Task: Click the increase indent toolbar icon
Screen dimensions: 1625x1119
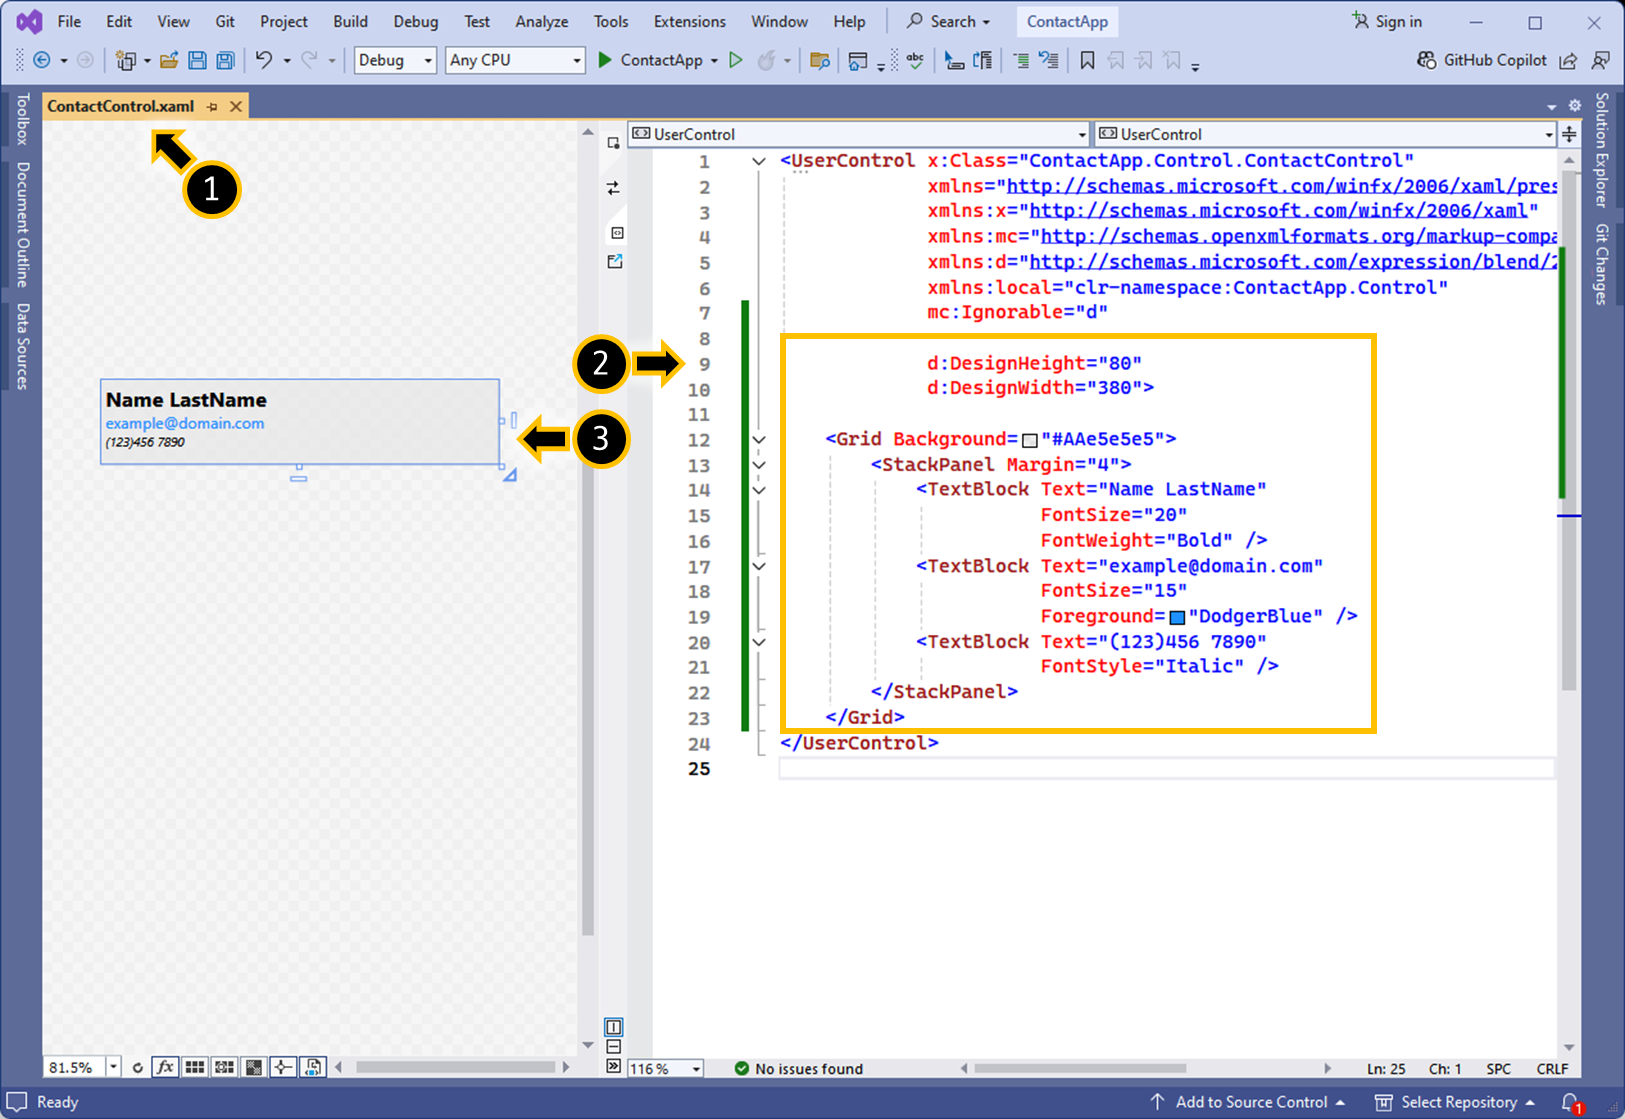Action: coord(1021,60)
